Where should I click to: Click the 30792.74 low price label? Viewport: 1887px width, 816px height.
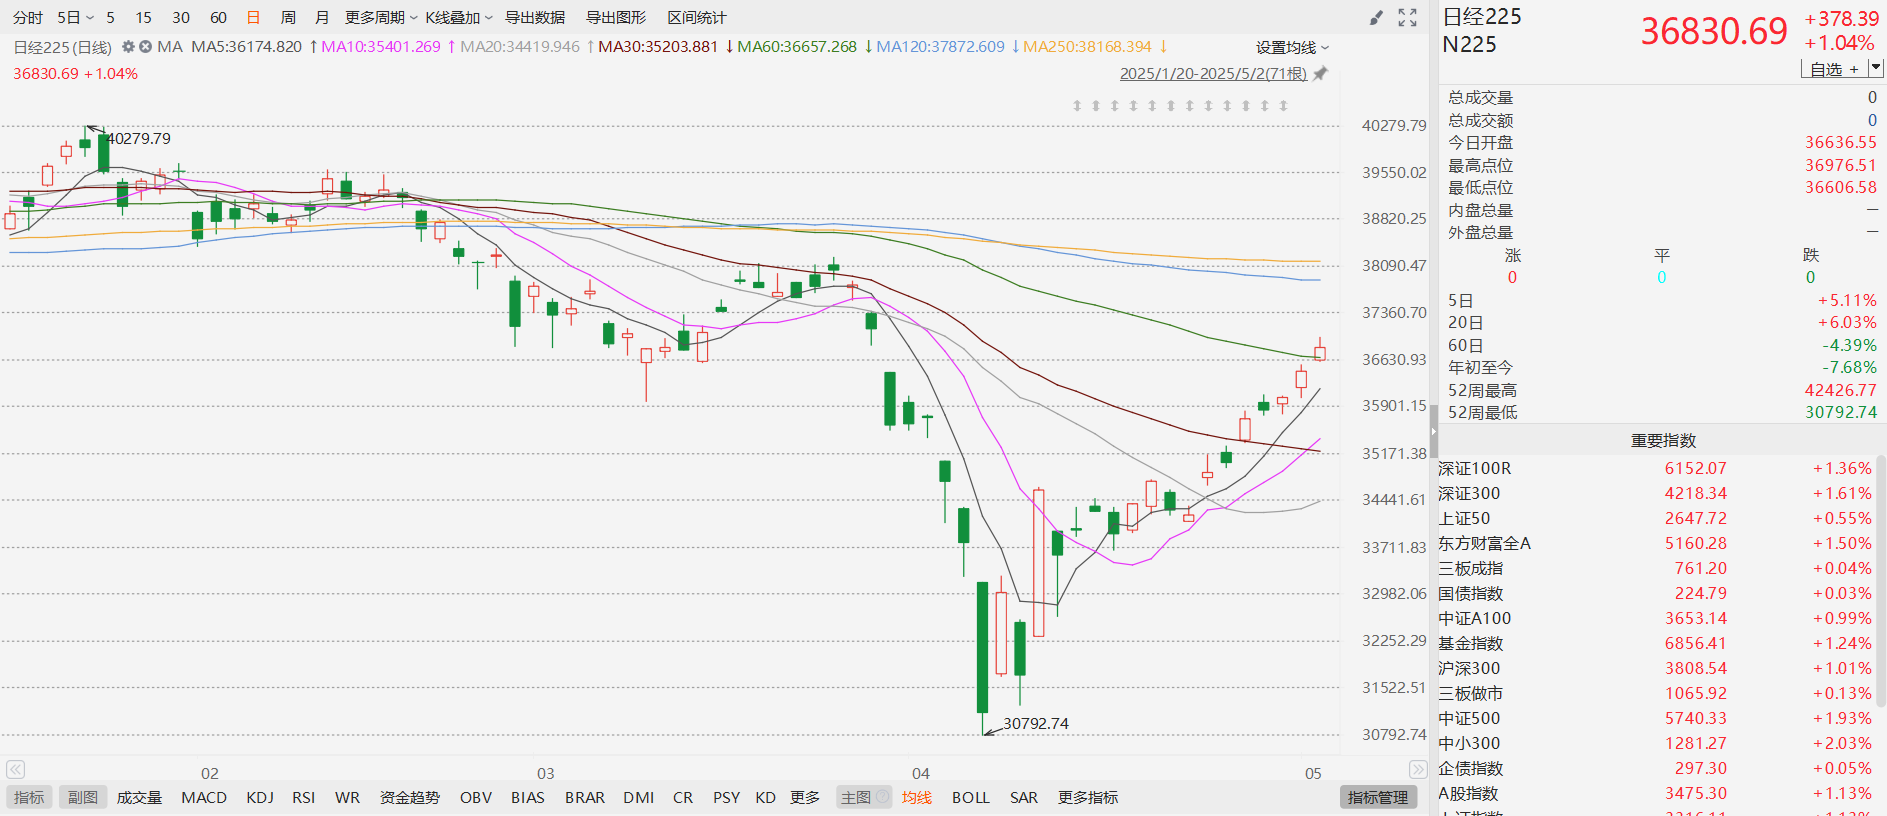[x=1036, y=723]
